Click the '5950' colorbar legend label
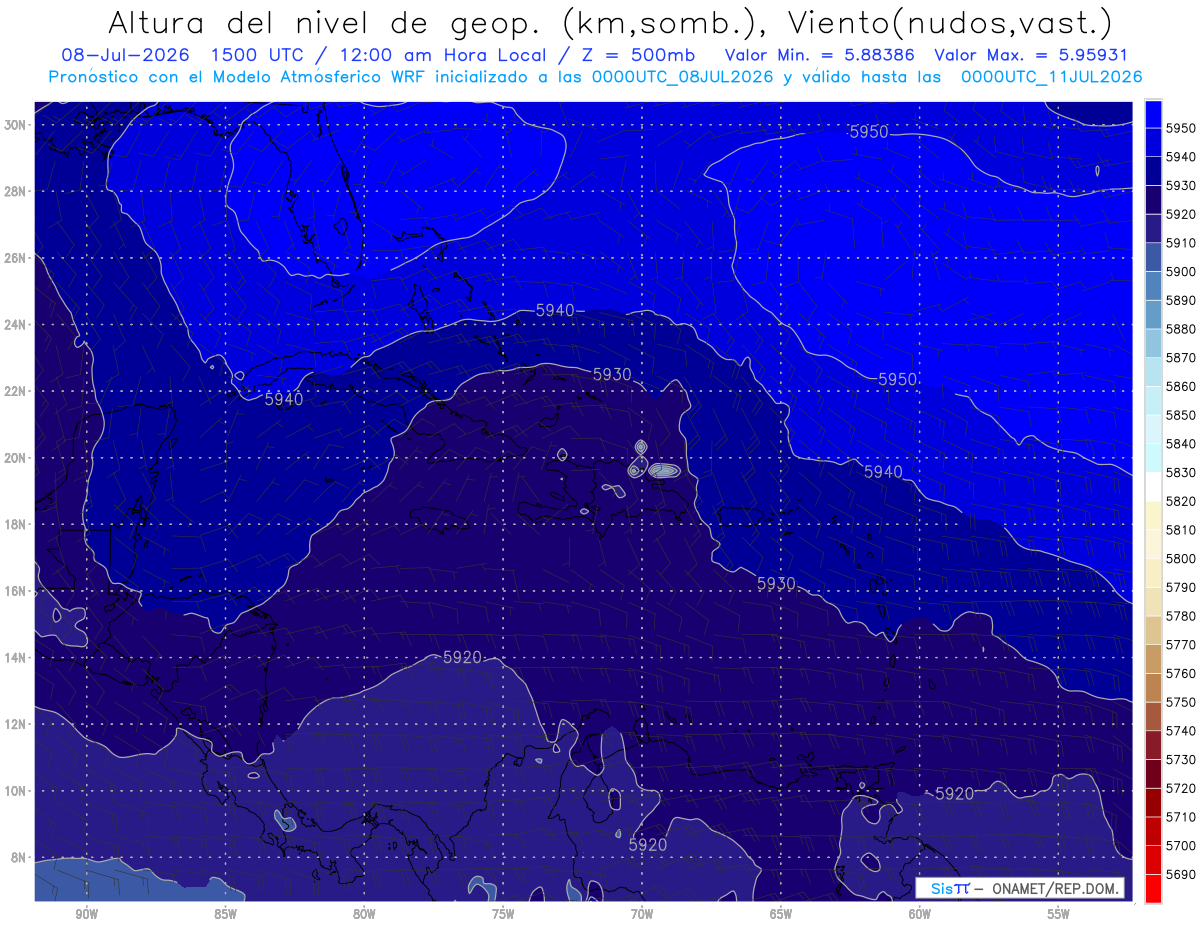This screenshot has height=927, width=1200. [1181, 128]
